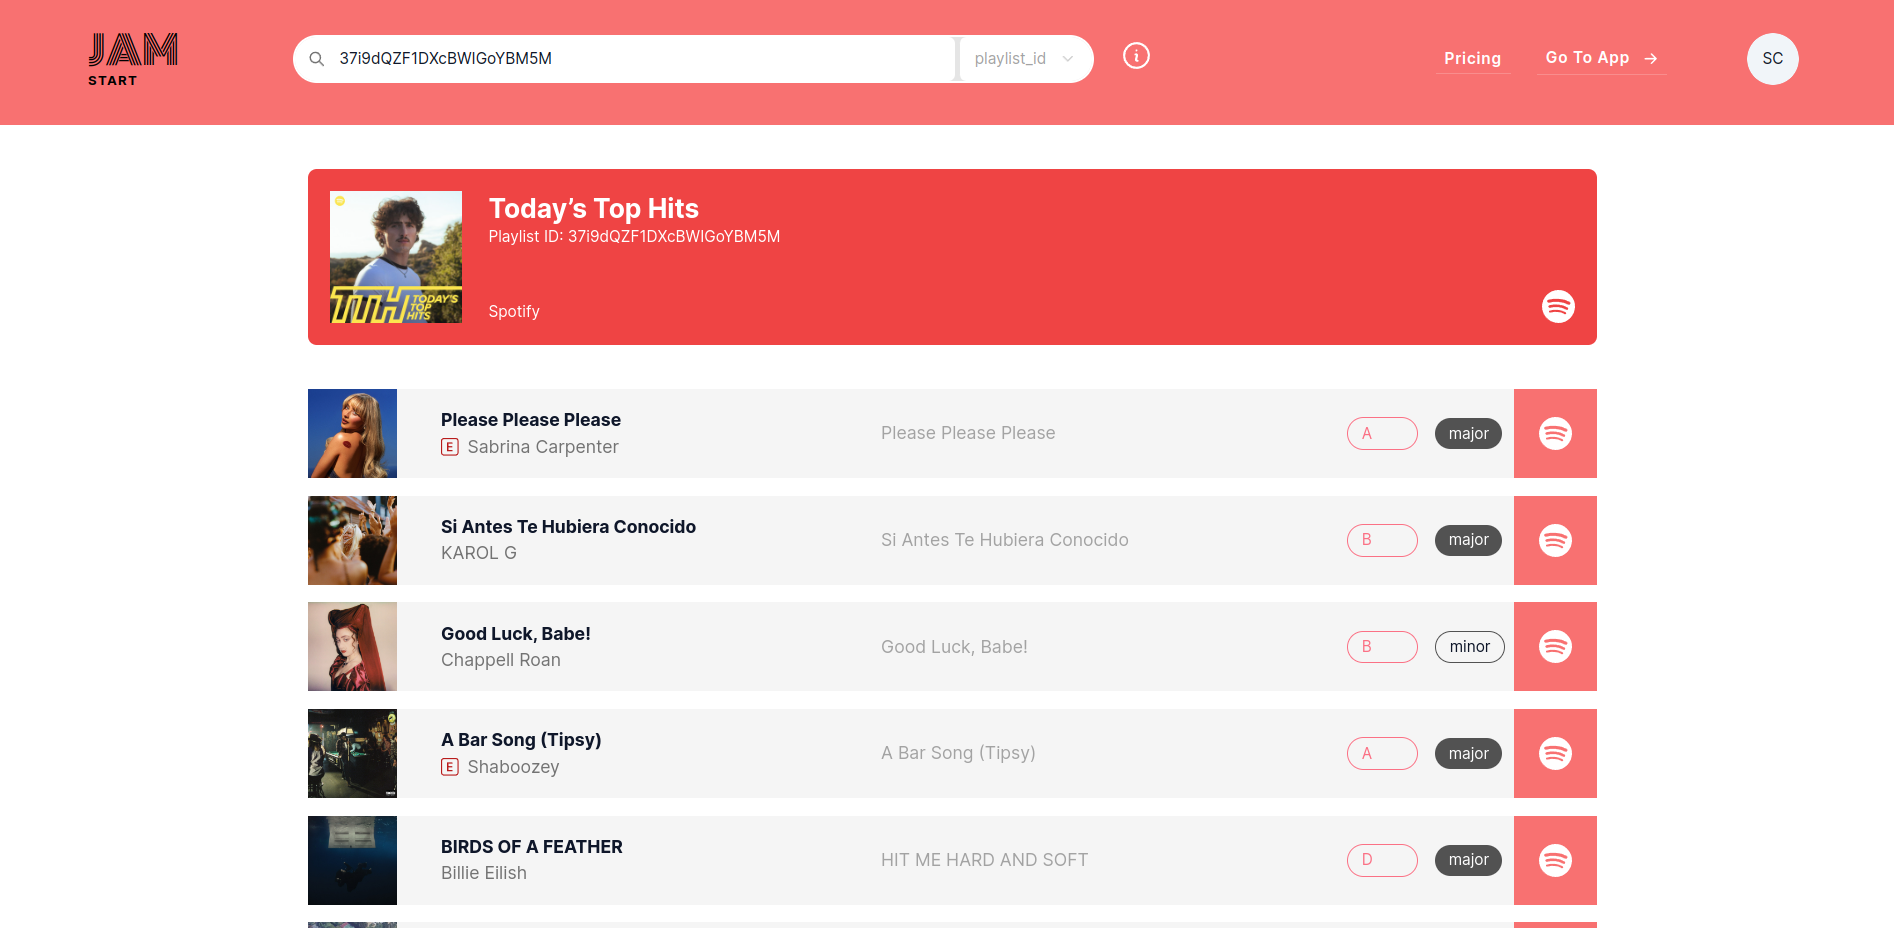Open Today's Top Hits playlist on Spotify
1894x928 pixels.
click(x=1557, y=306)
